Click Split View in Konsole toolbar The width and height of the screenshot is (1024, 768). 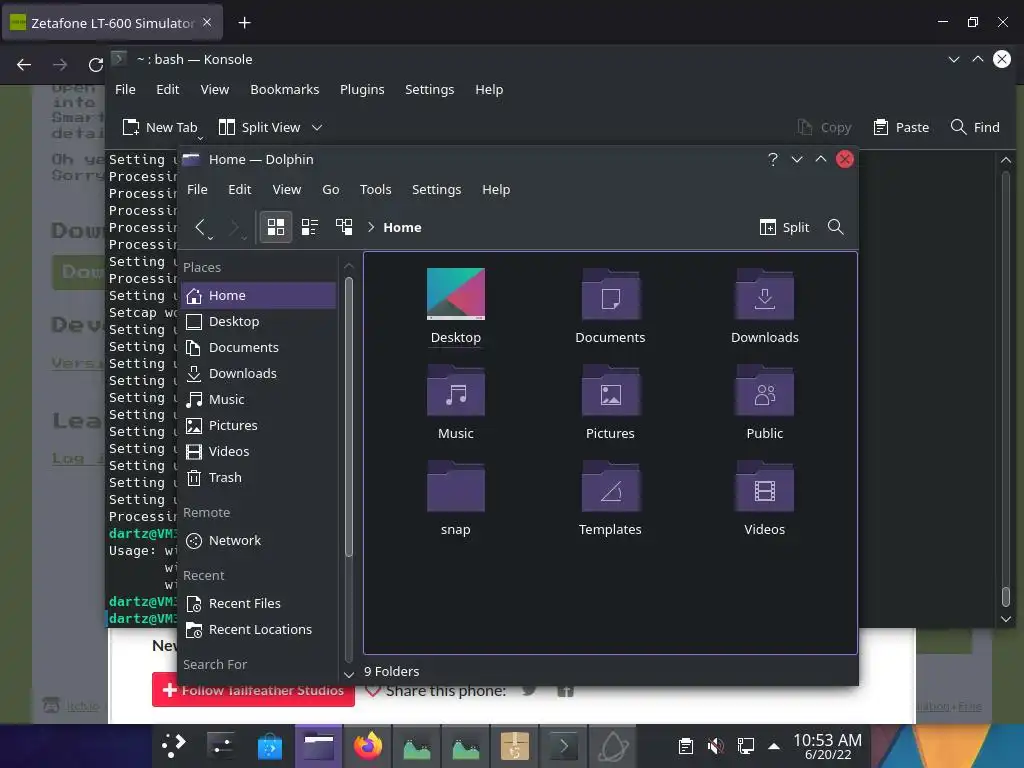click(x=260, y=127)
